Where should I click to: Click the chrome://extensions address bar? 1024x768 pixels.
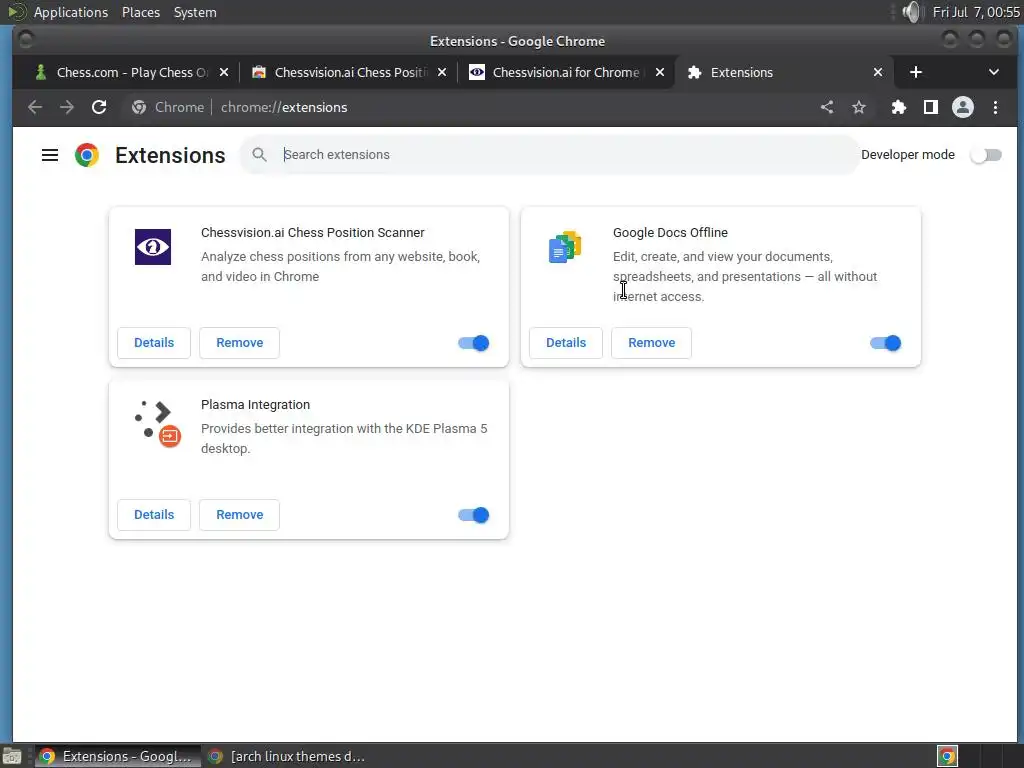284,107
